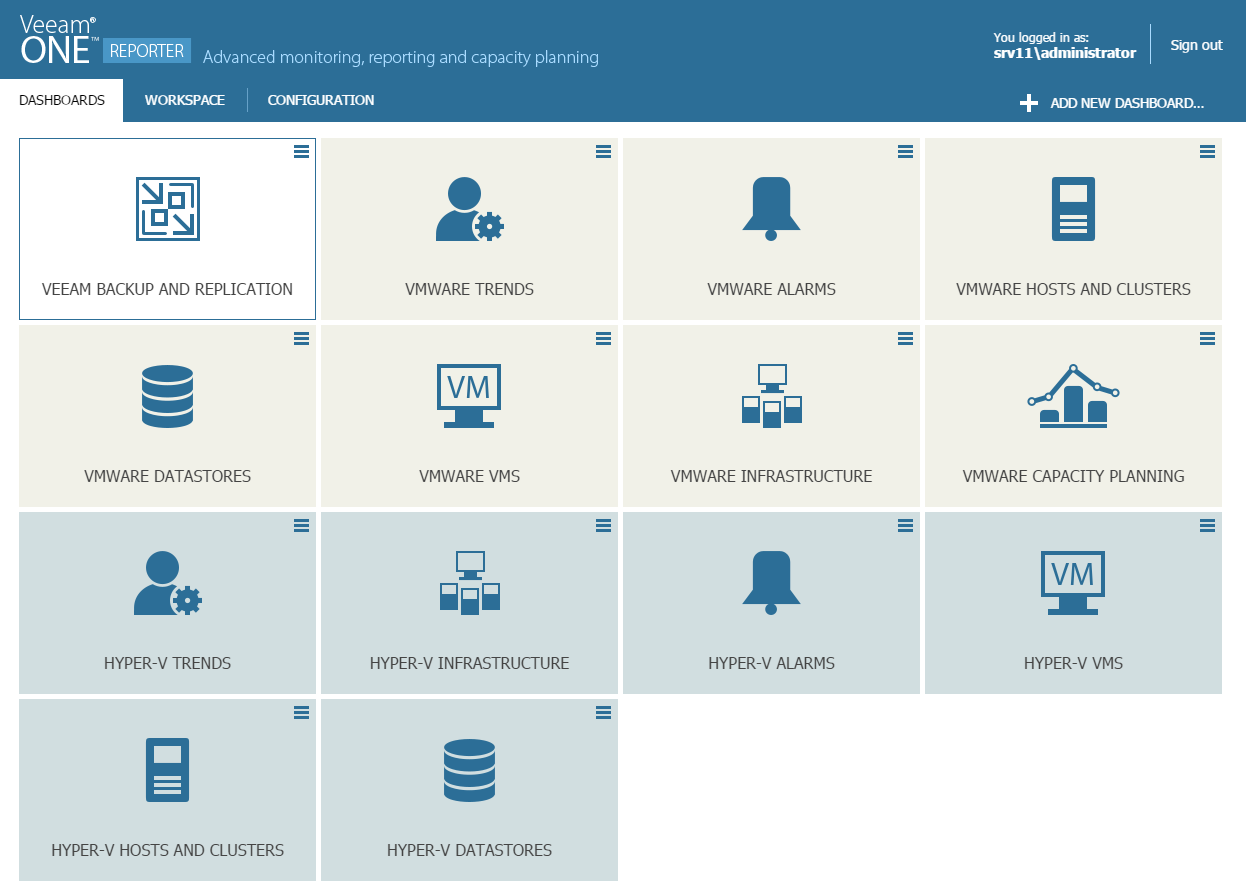The image size is (1246, 890).
Task: Click the VMware Capacity Planning label
Action: 1073,476
